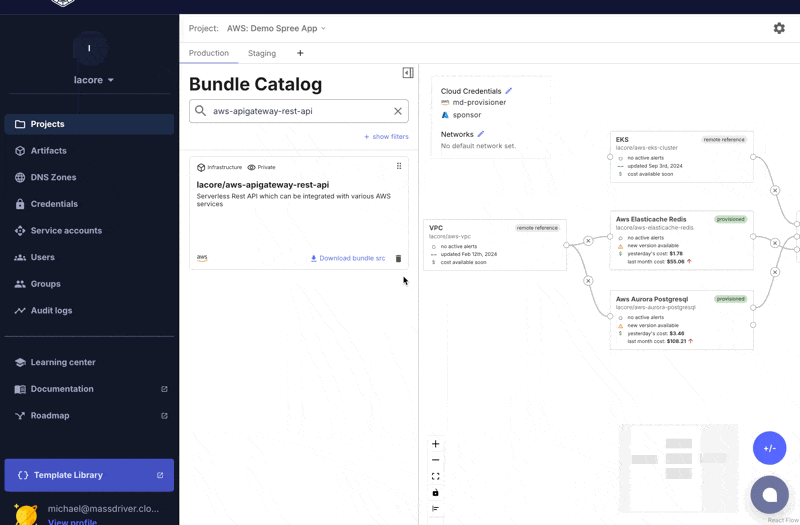This screenshot has height=525, width=800.
Task: Collapse the Bundle Catalog panel
Action: coord(408,73)
